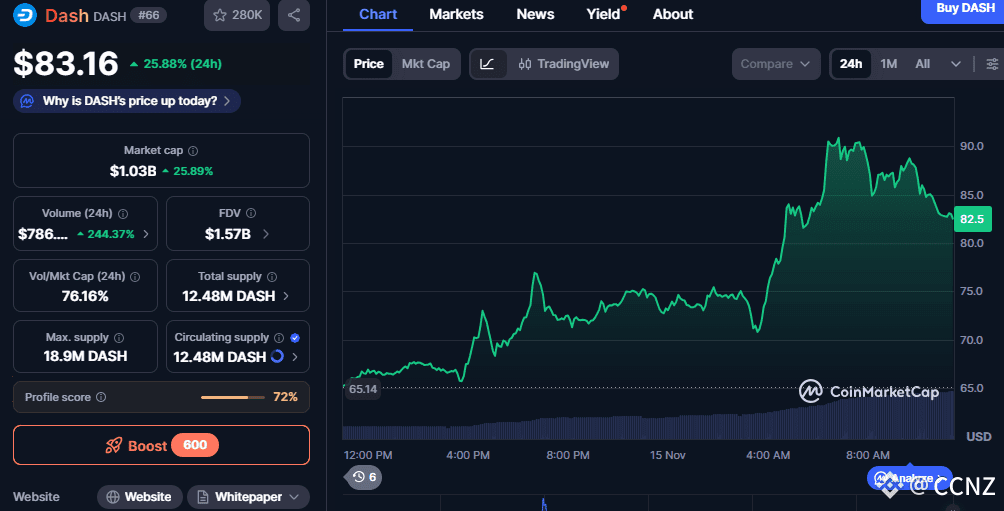Open the chart settings sliders icon
1004x511 pixels.
991,64
